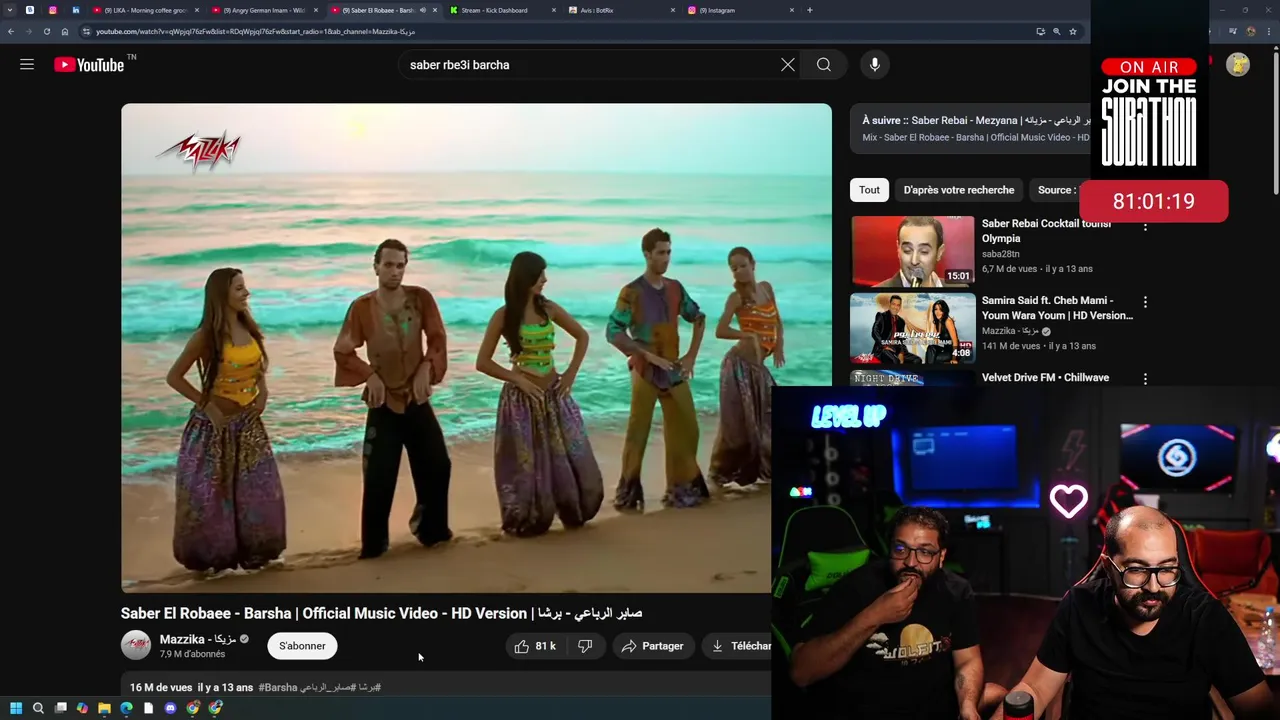The height and width of the screenshot is (720, 1280).
Task: Clear the search box with the X
Action: click(788, 65)
